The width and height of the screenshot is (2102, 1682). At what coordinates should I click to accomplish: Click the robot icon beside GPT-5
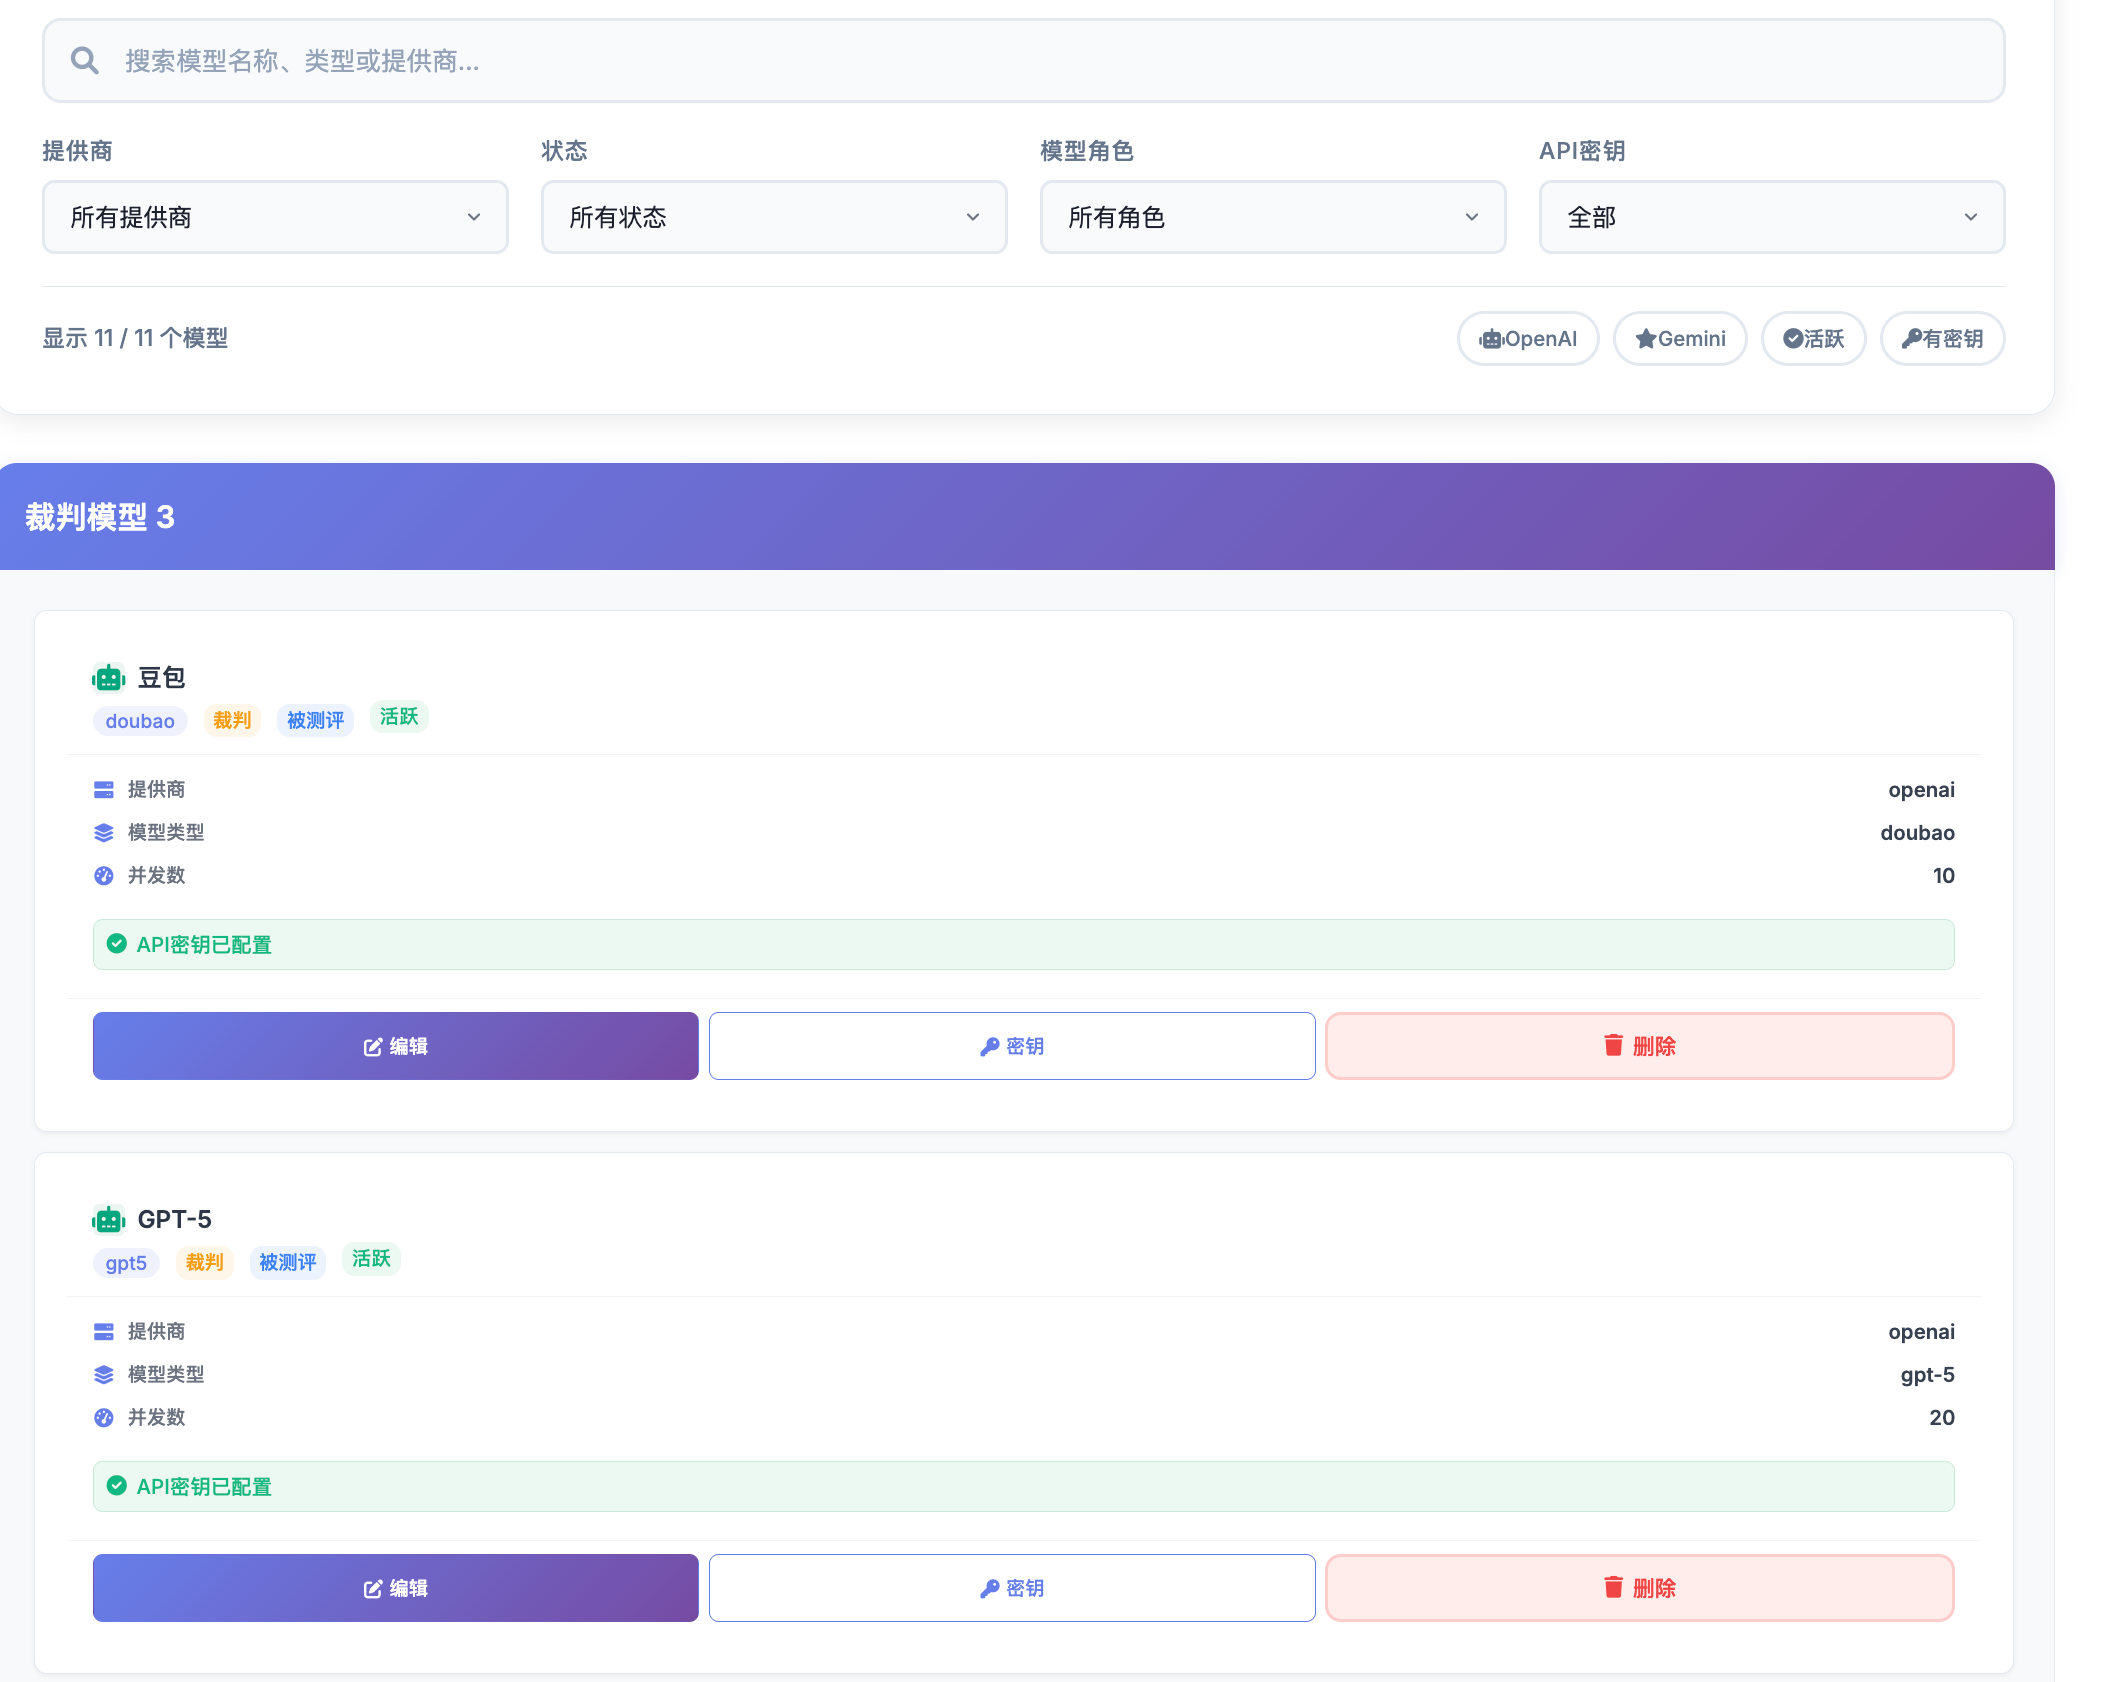[108, 1220]
